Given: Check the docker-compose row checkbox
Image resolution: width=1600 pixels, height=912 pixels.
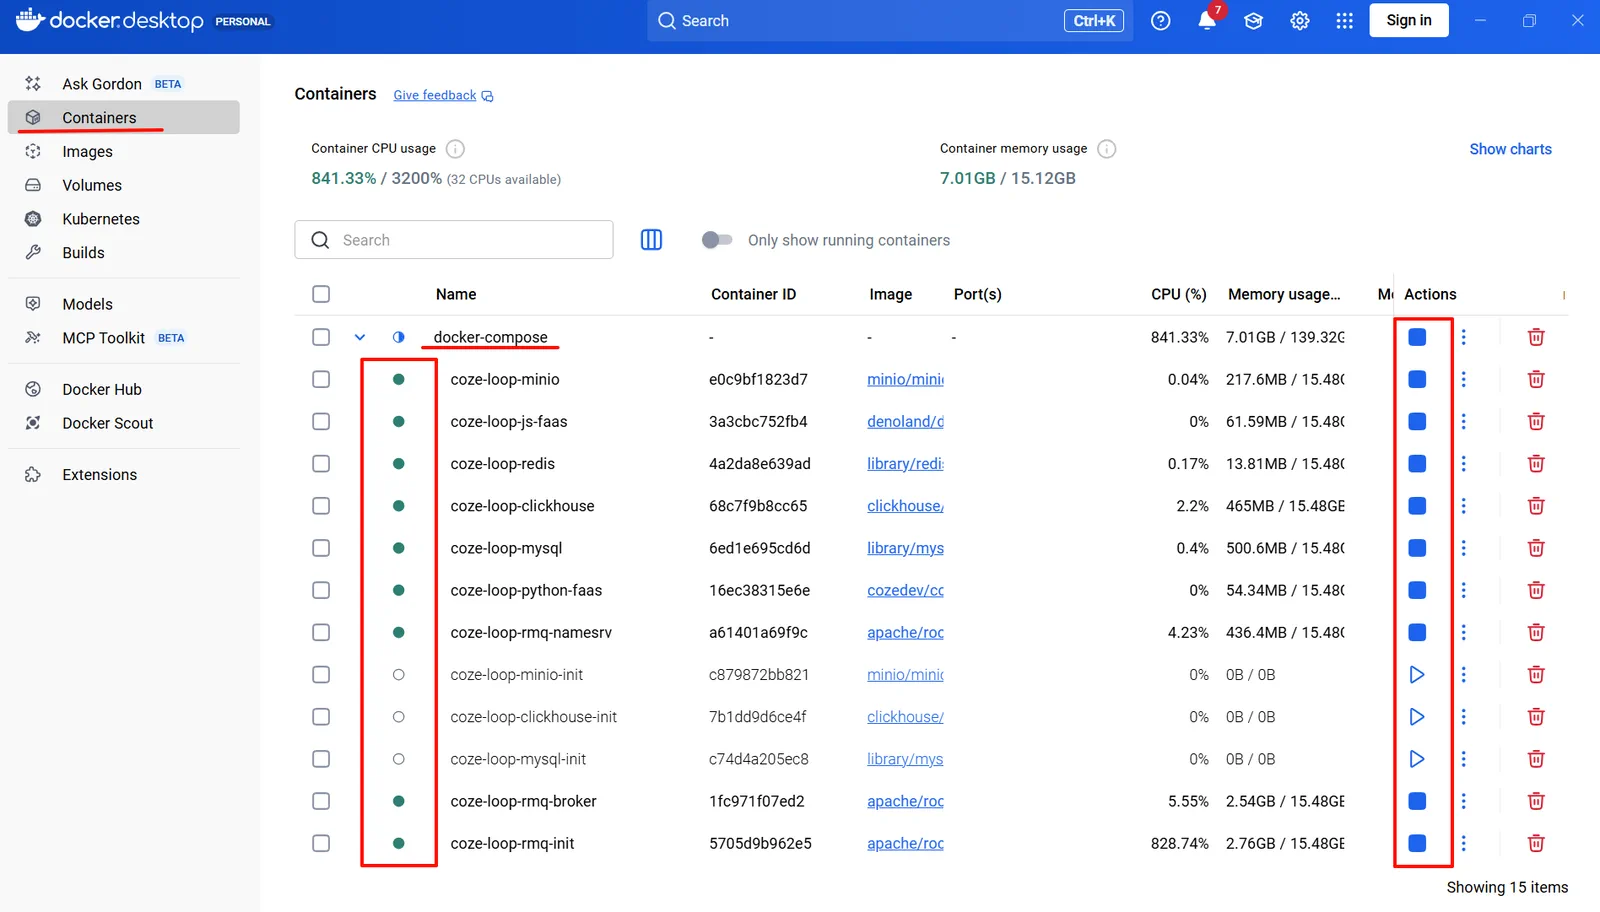Looking at the screenshot, I should pos(321,337).
